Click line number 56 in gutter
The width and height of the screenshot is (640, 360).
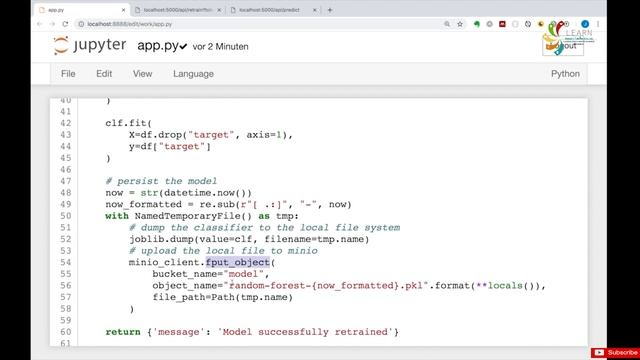click(65, 285)
